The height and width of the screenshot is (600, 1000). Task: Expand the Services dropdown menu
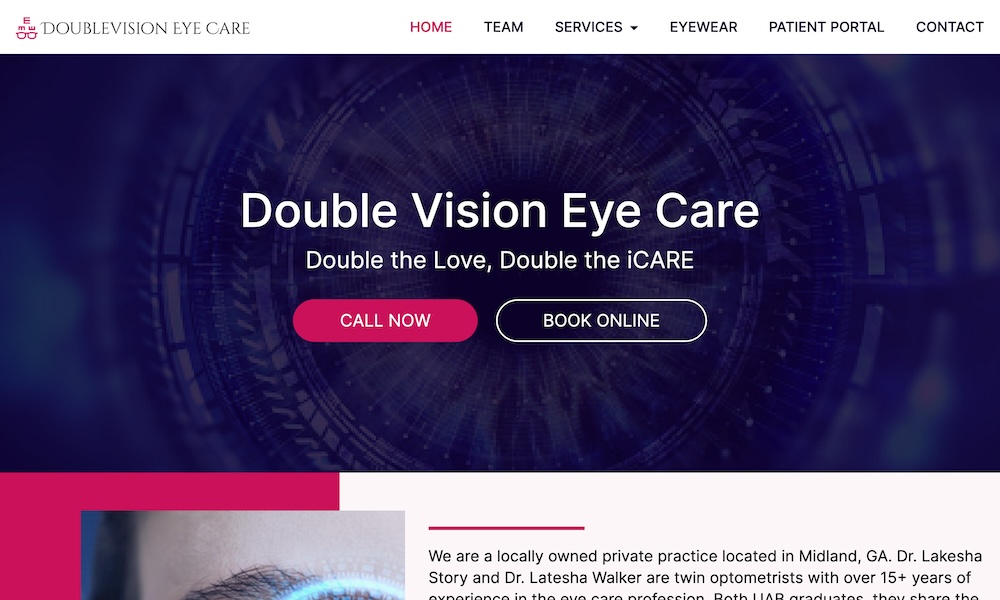(596, 27)
